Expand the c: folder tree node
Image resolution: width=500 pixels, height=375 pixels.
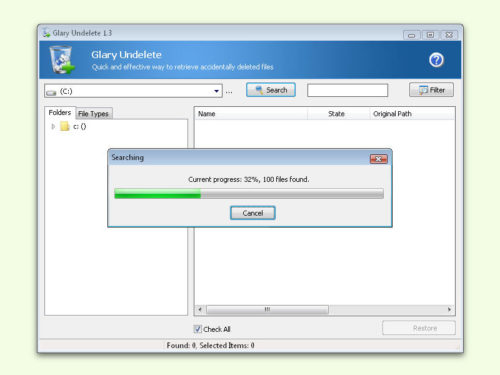[53, 126]
